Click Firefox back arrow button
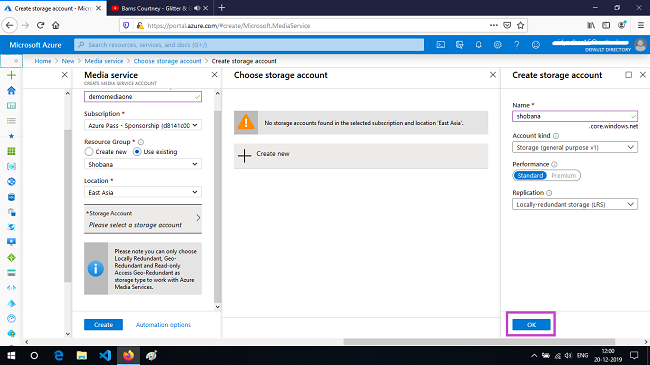The width and height of the screenshot is (650, 365). (10, 25)
